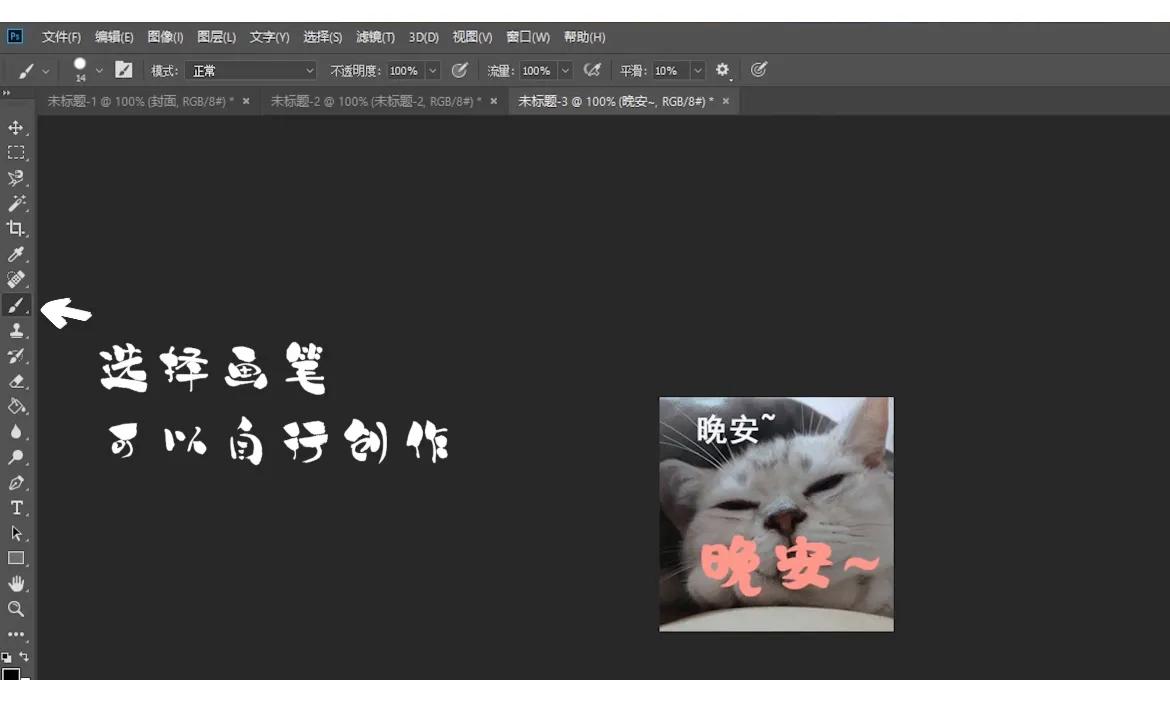Select the Move tool

click(15, 128)
